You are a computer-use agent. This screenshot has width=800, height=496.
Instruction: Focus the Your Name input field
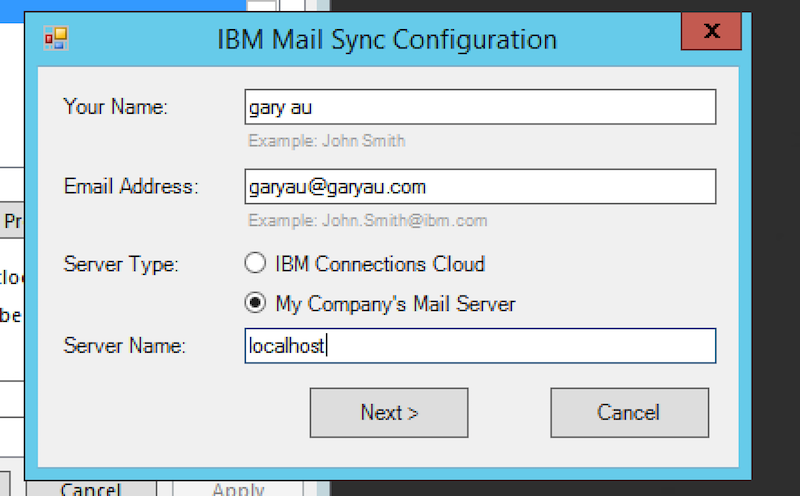pyautogui.click(x=480, y=107)
